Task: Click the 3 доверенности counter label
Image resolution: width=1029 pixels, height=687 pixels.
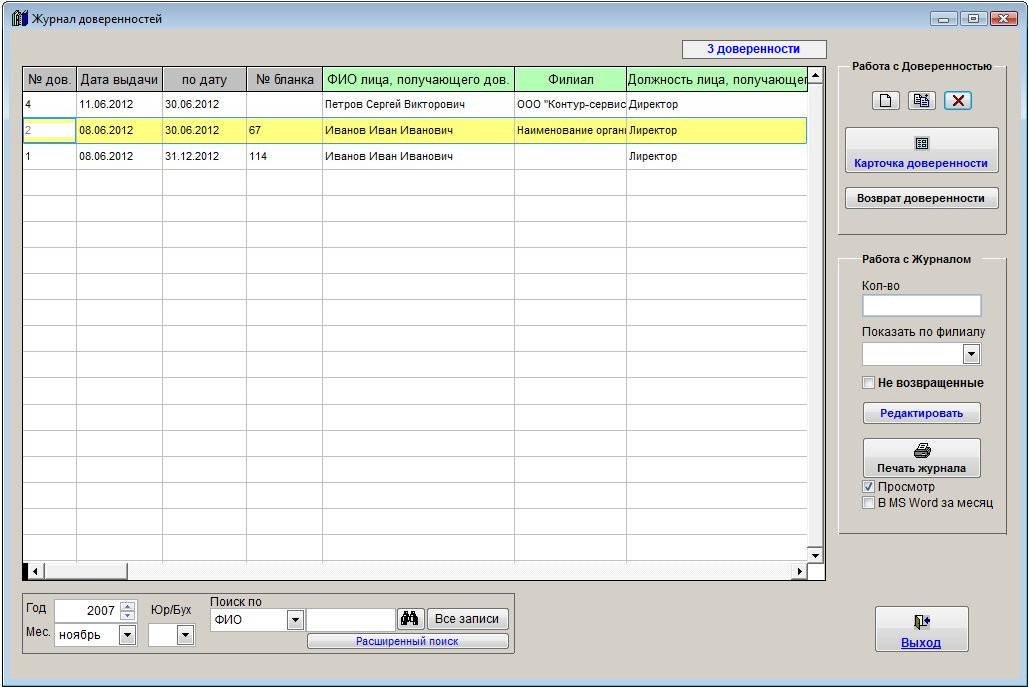Action: pos(753,49)
